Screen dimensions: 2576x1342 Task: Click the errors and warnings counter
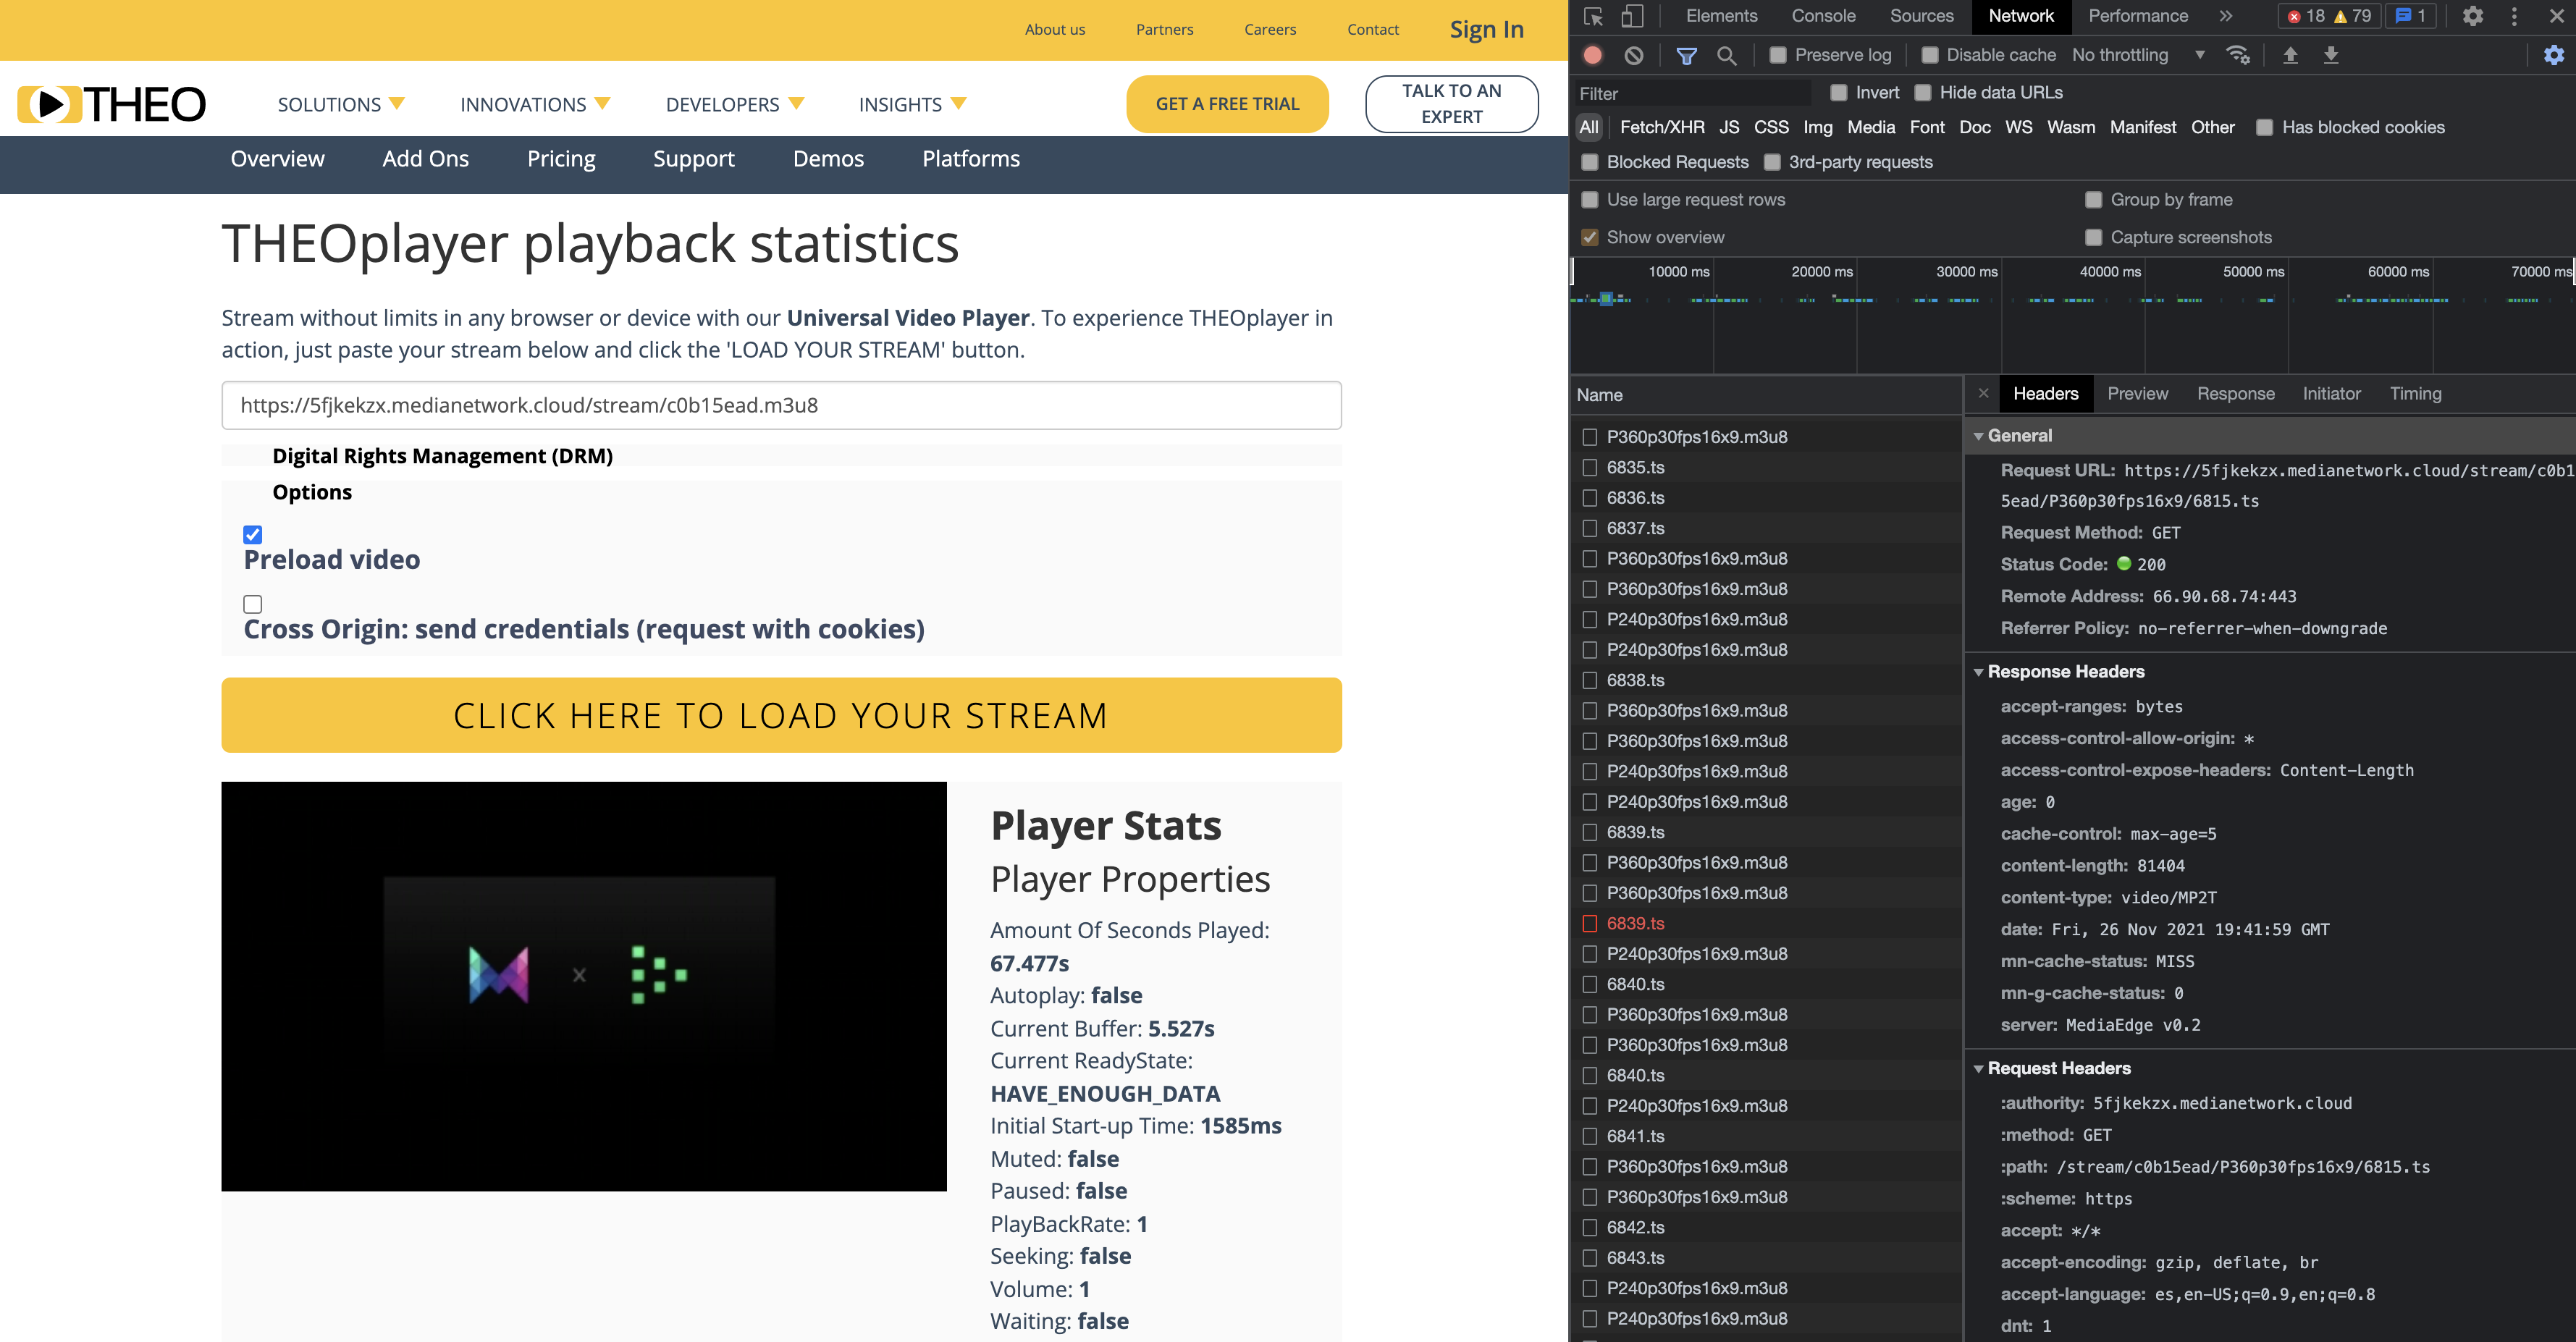click(x=2328, y=16)
